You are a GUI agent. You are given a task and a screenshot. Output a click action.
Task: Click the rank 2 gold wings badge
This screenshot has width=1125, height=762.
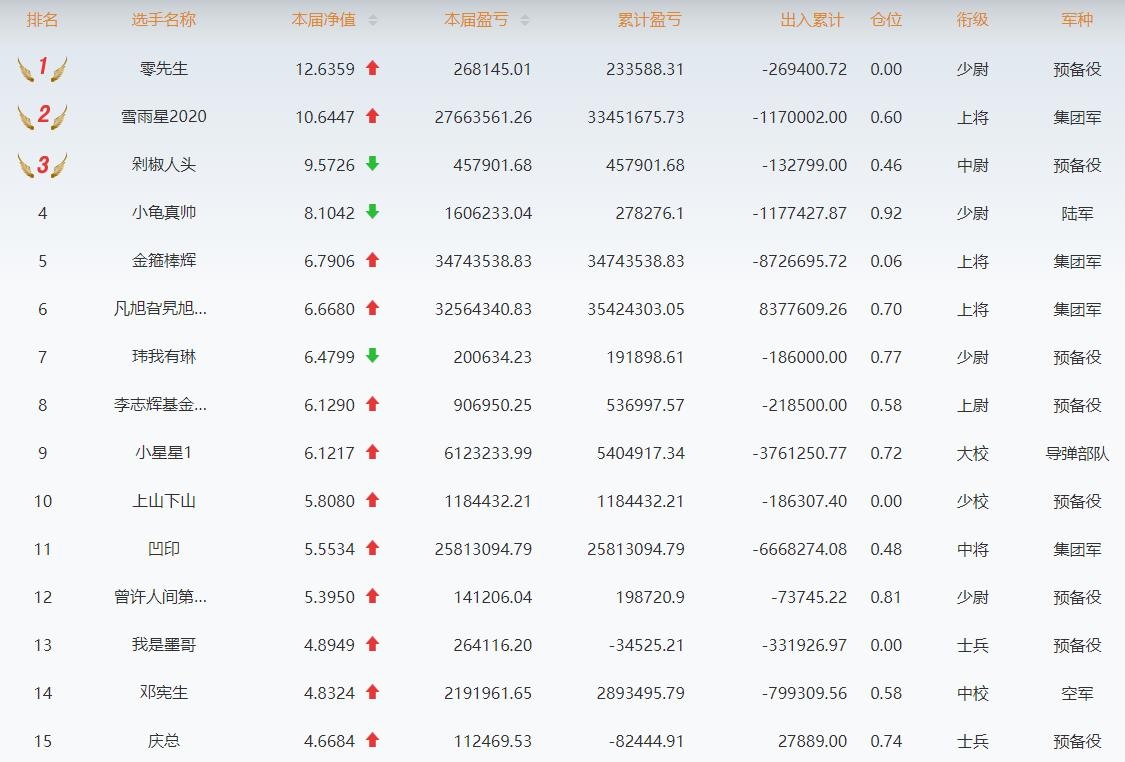pyautogui.click(x=42, y=117)
